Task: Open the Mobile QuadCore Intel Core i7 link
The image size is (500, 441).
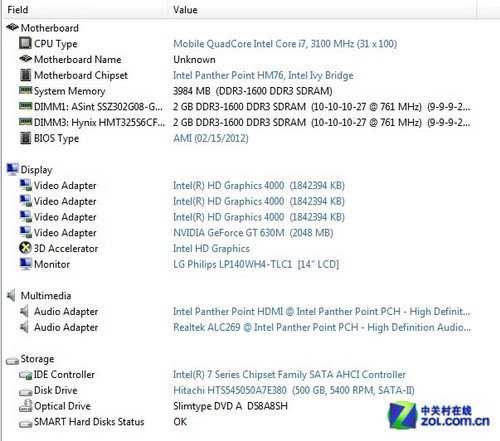Action: point(285,44)
